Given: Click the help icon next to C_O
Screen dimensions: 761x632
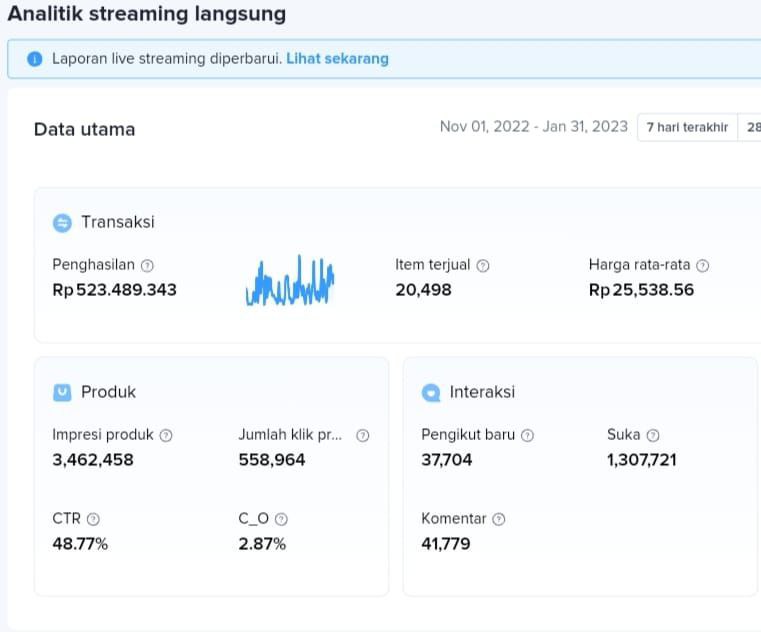Looking at the screenshot, I should pyautogui.click(x=281, y=519).
